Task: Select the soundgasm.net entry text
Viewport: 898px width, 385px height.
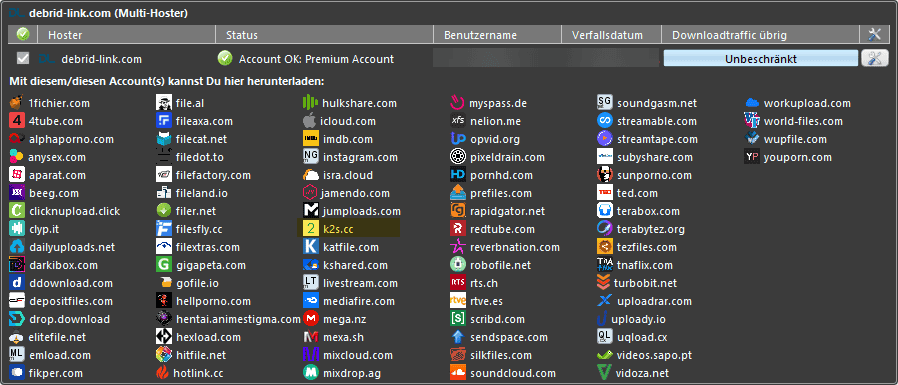Action: [x=657, y=104]
